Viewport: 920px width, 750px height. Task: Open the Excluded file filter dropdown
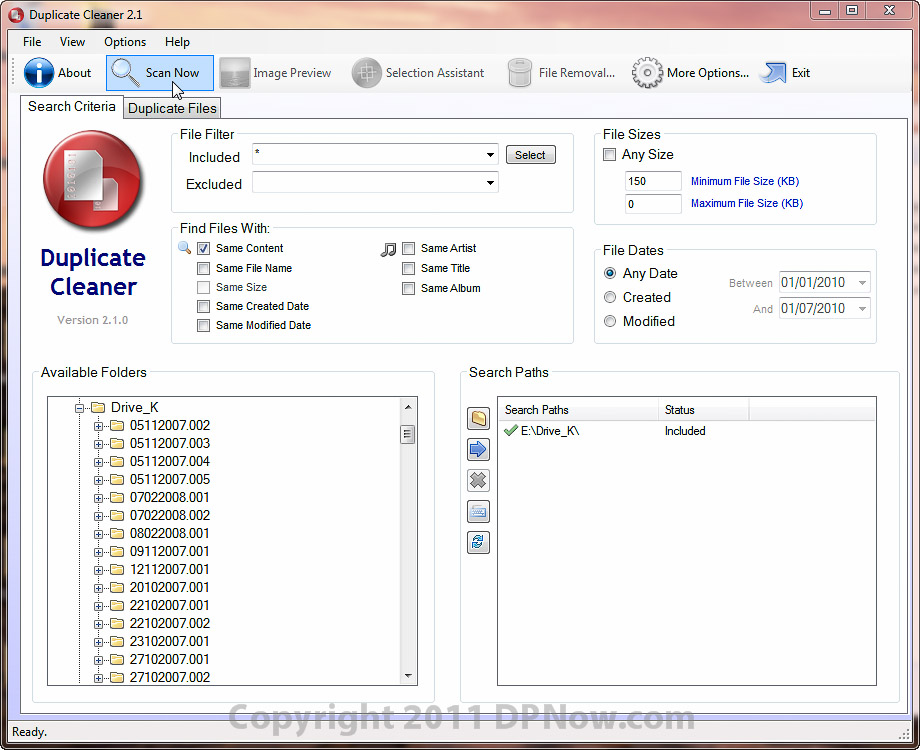click(x=490, y=183)
